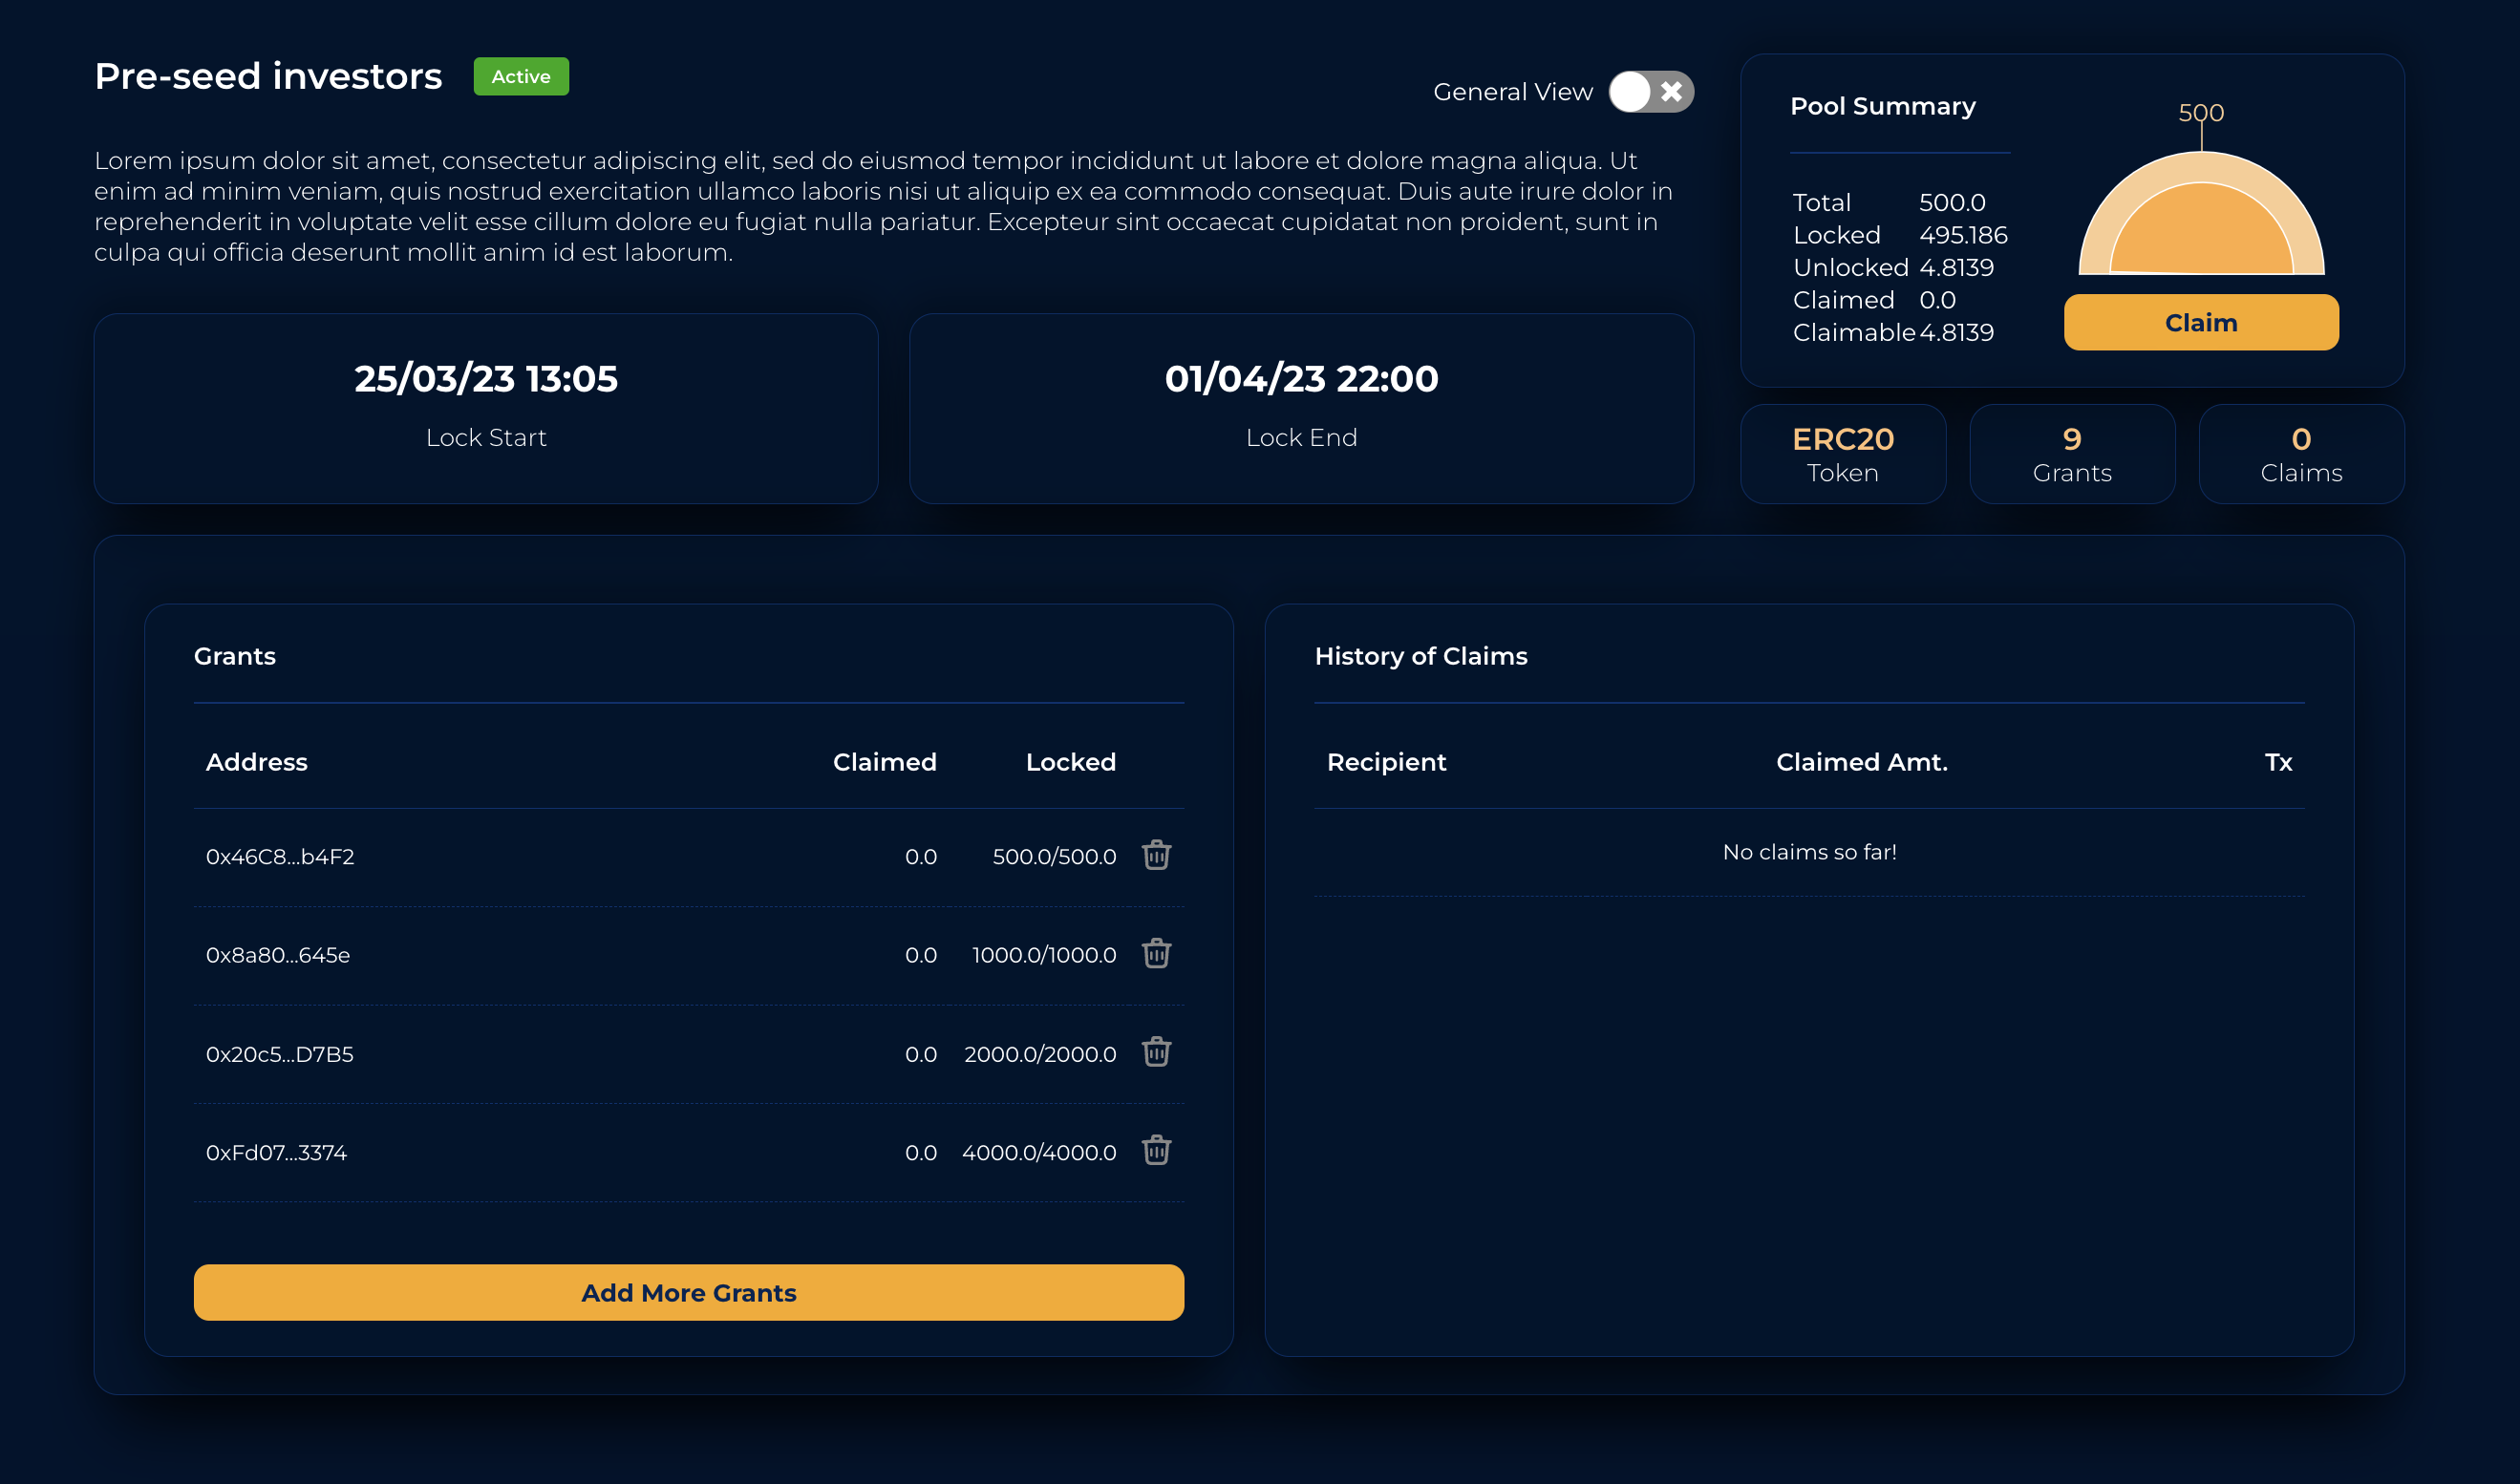The width and height of the screenshot is (2520, 1484).
Task: Click the Tx column header
Action: pos(2277,762)
